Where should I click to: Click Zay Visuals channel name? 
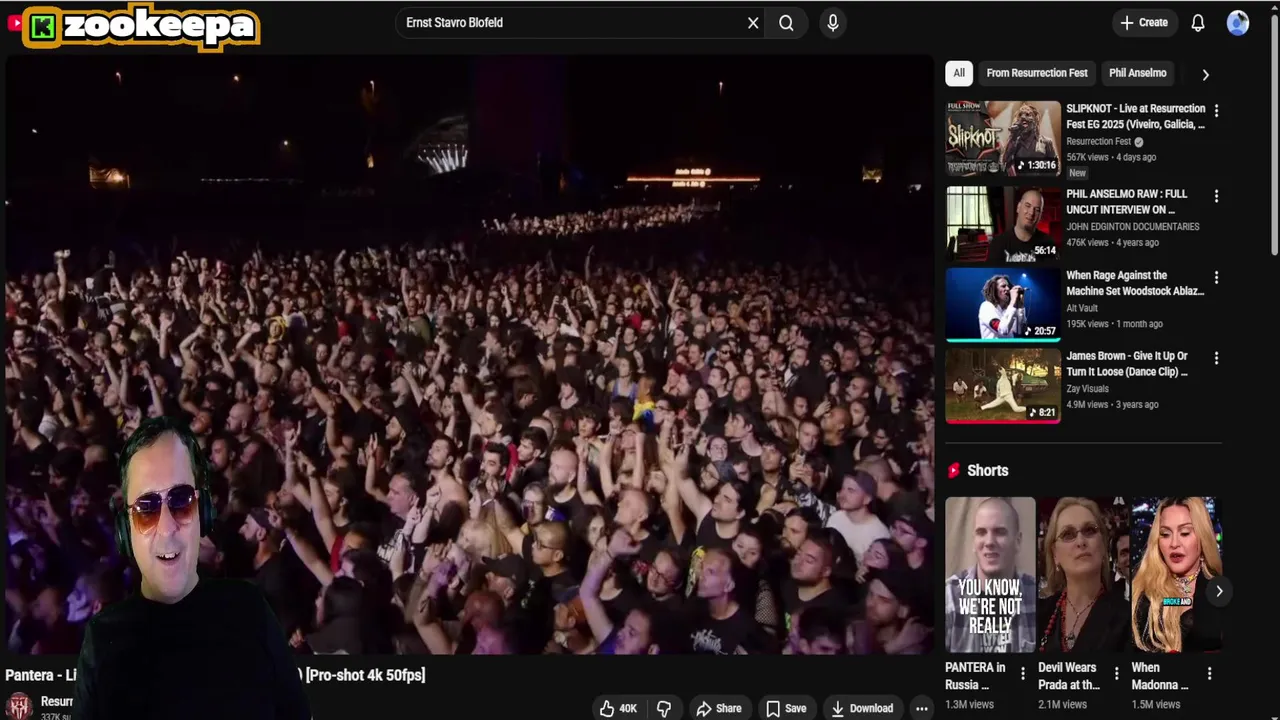click(1086, 389)
